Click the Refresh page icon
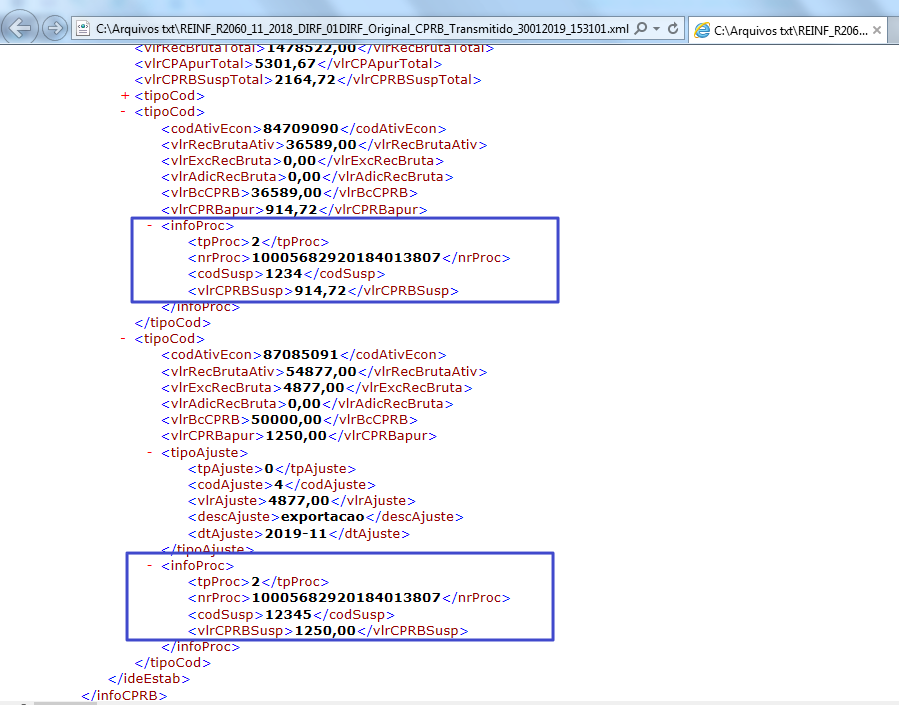Image resolution: width=899 pixels, height=705 pixels. tap(673, 28)
